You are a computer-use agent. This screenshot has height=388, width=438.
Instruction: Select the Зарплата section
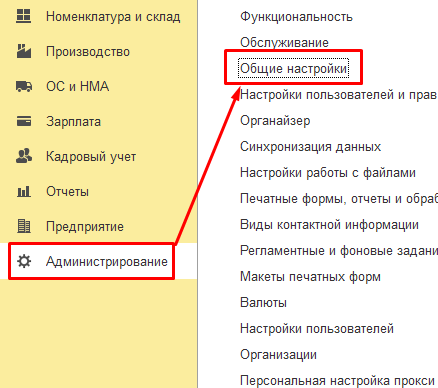coord(73,121)
